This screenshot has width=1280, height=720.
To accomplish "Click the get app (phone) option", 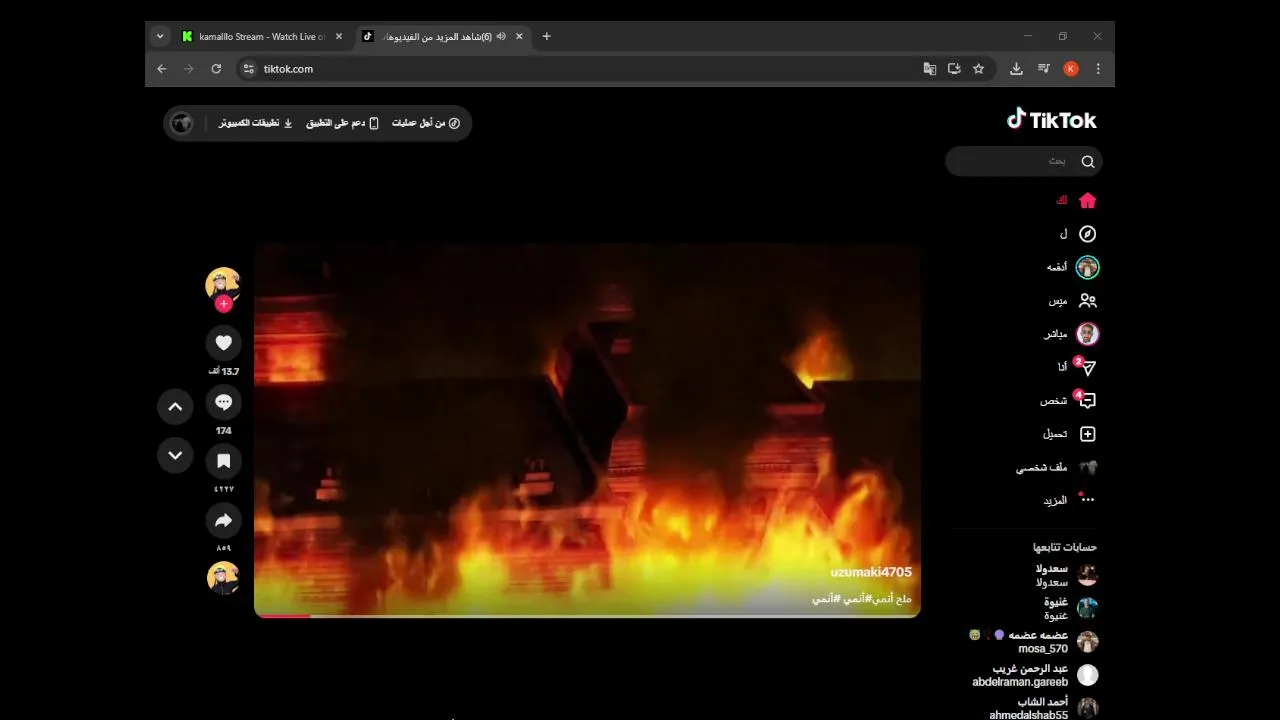I will click(343, 123).
